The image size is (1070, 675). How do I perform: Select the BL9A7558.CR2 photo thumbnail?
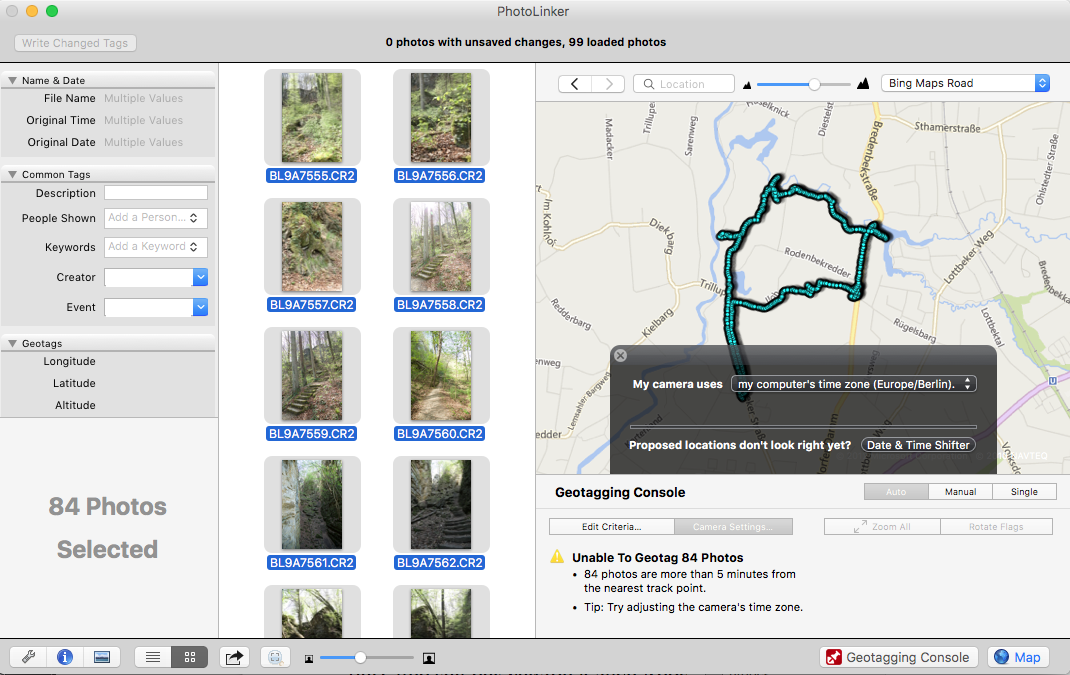pyautogui.click(x=441, y=246)
